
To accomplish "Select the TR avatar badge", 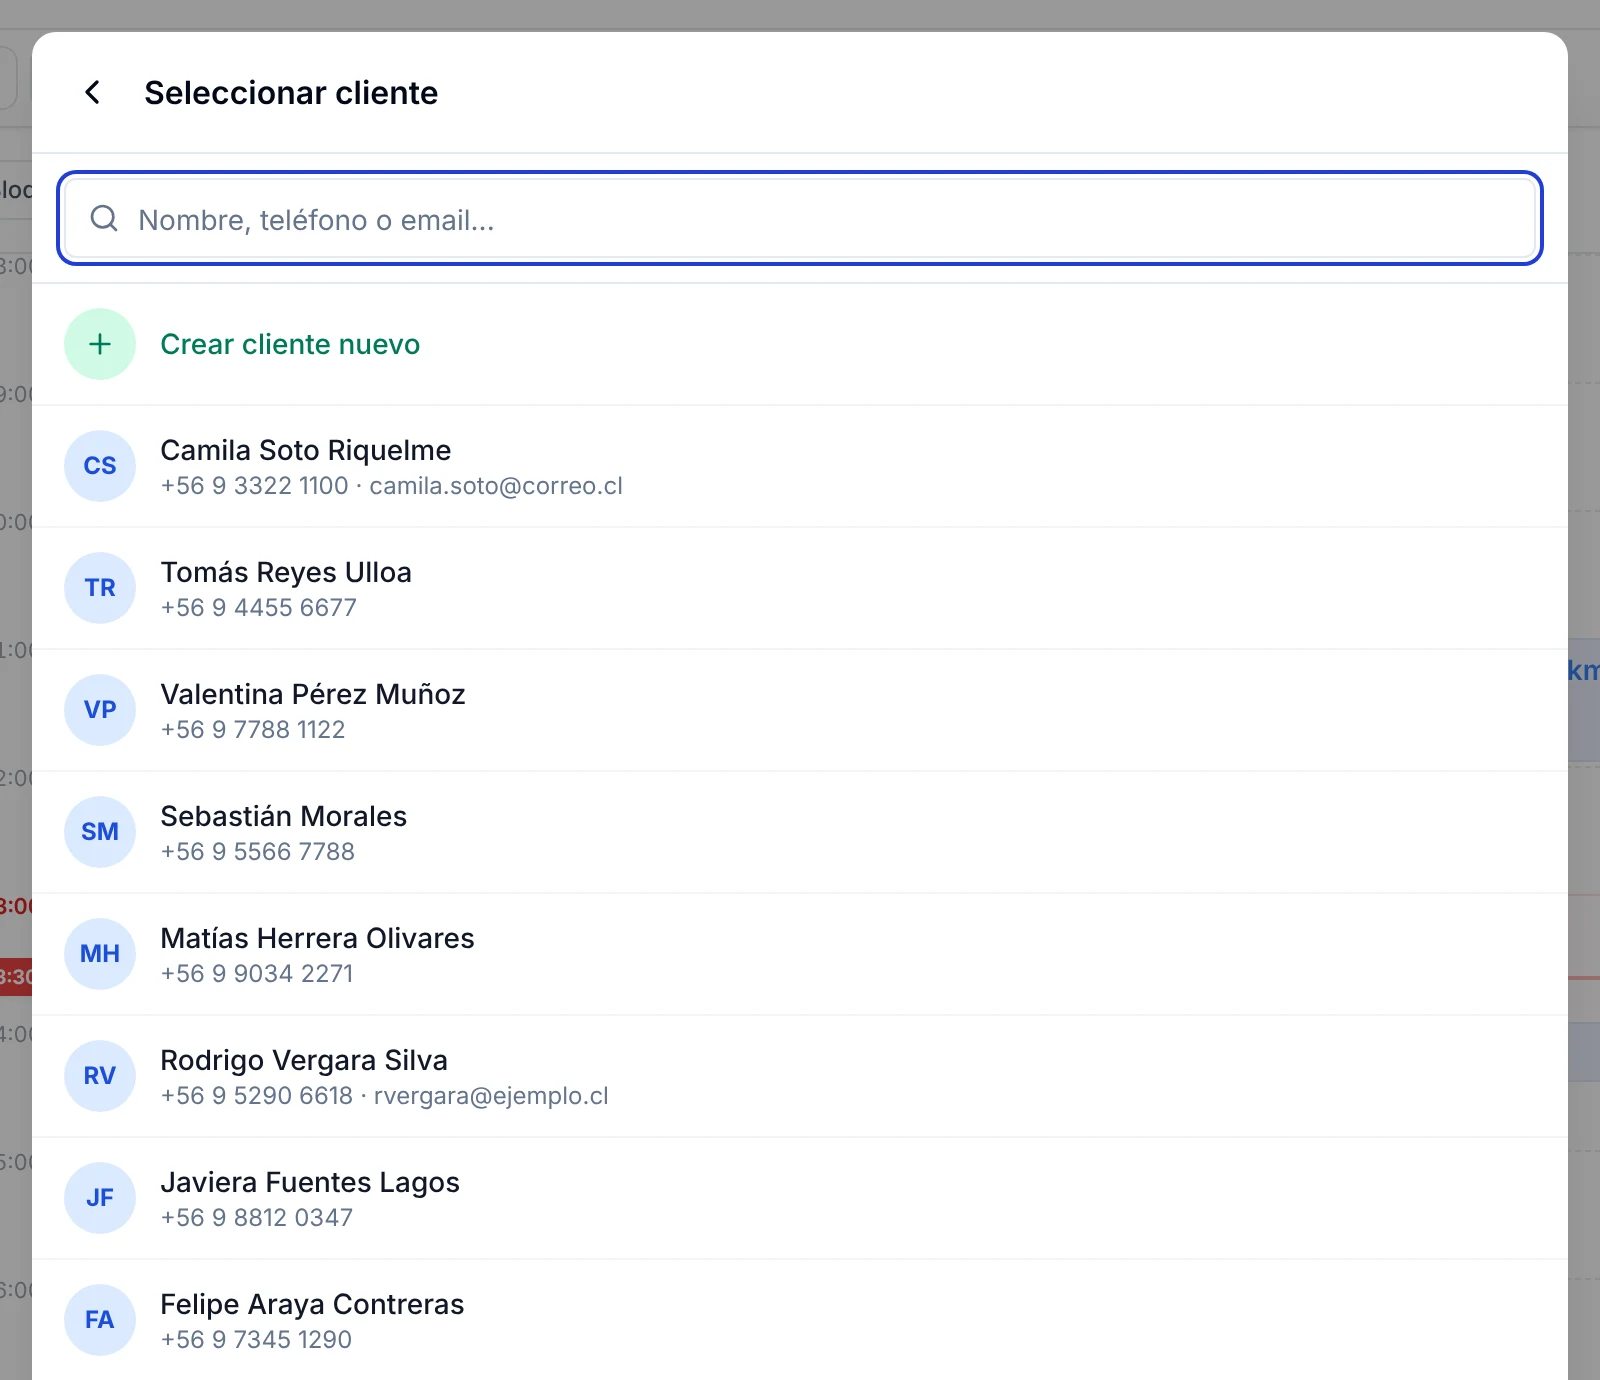I will point(100,588).
